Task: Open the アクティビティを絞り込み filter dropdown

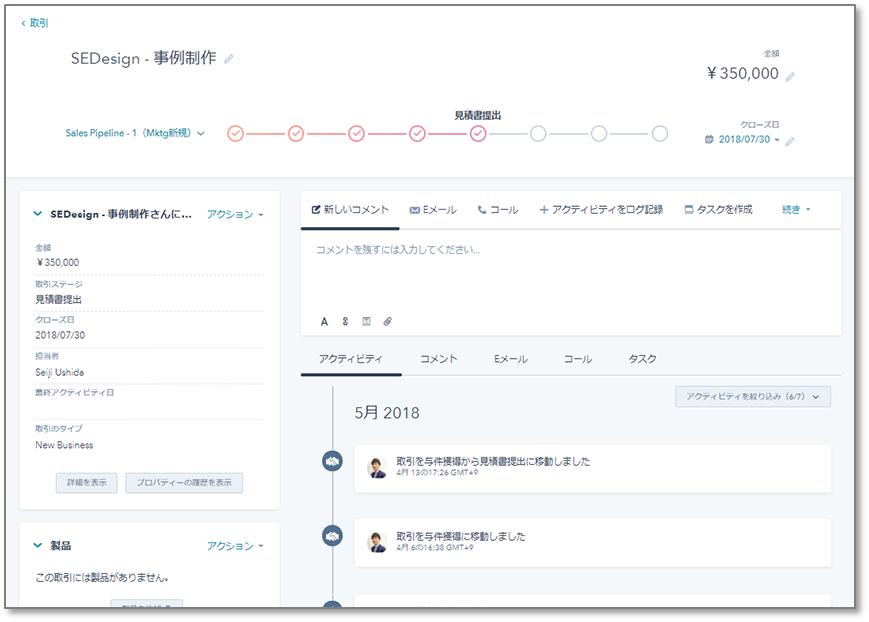Action: (752, 397)
